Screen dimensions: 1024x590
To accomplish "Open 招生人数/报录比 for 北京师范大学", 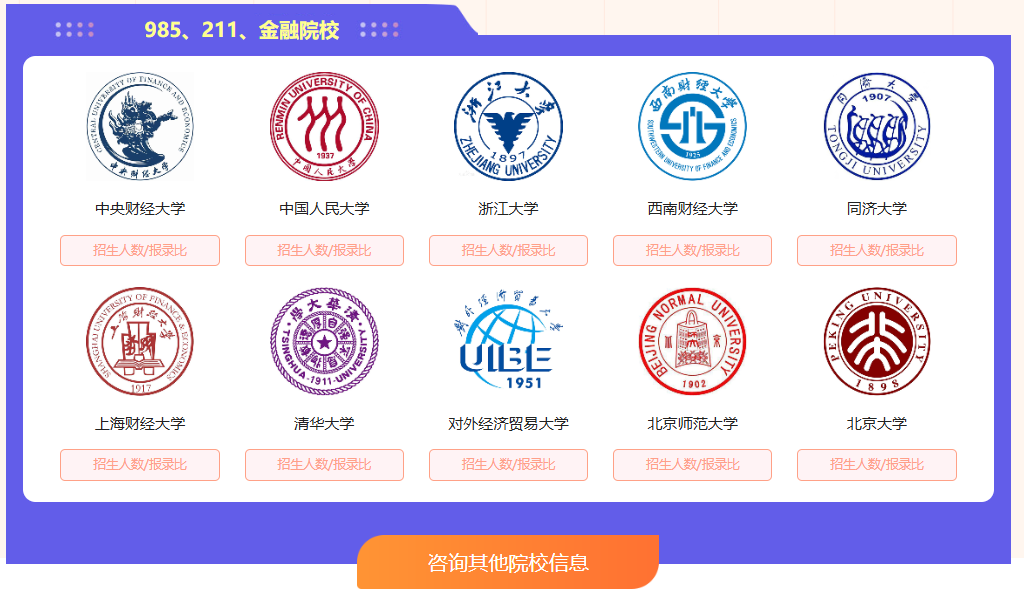I will tap(692, 465).
